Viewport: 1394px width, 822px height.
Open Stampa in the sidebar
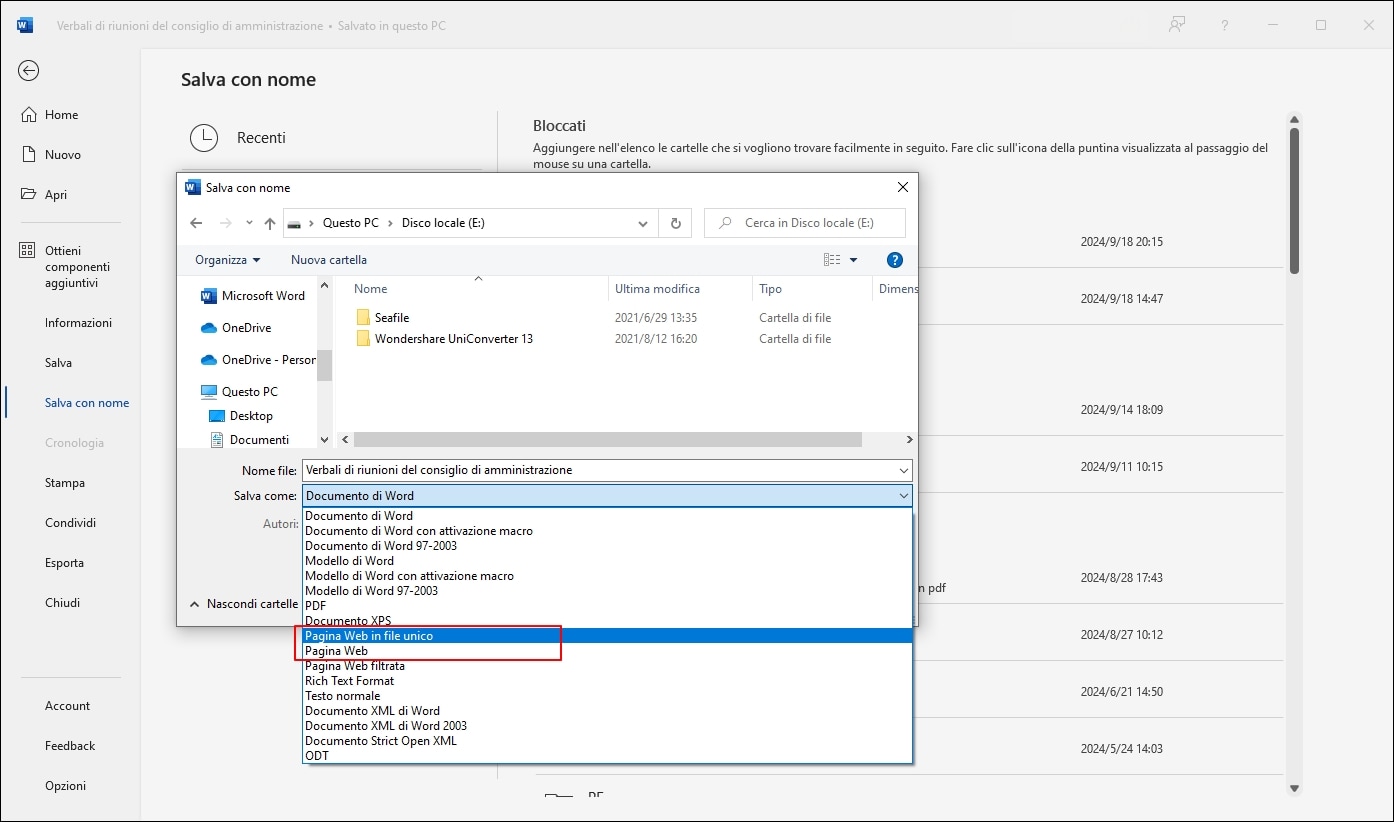click(x=64, y=483)
